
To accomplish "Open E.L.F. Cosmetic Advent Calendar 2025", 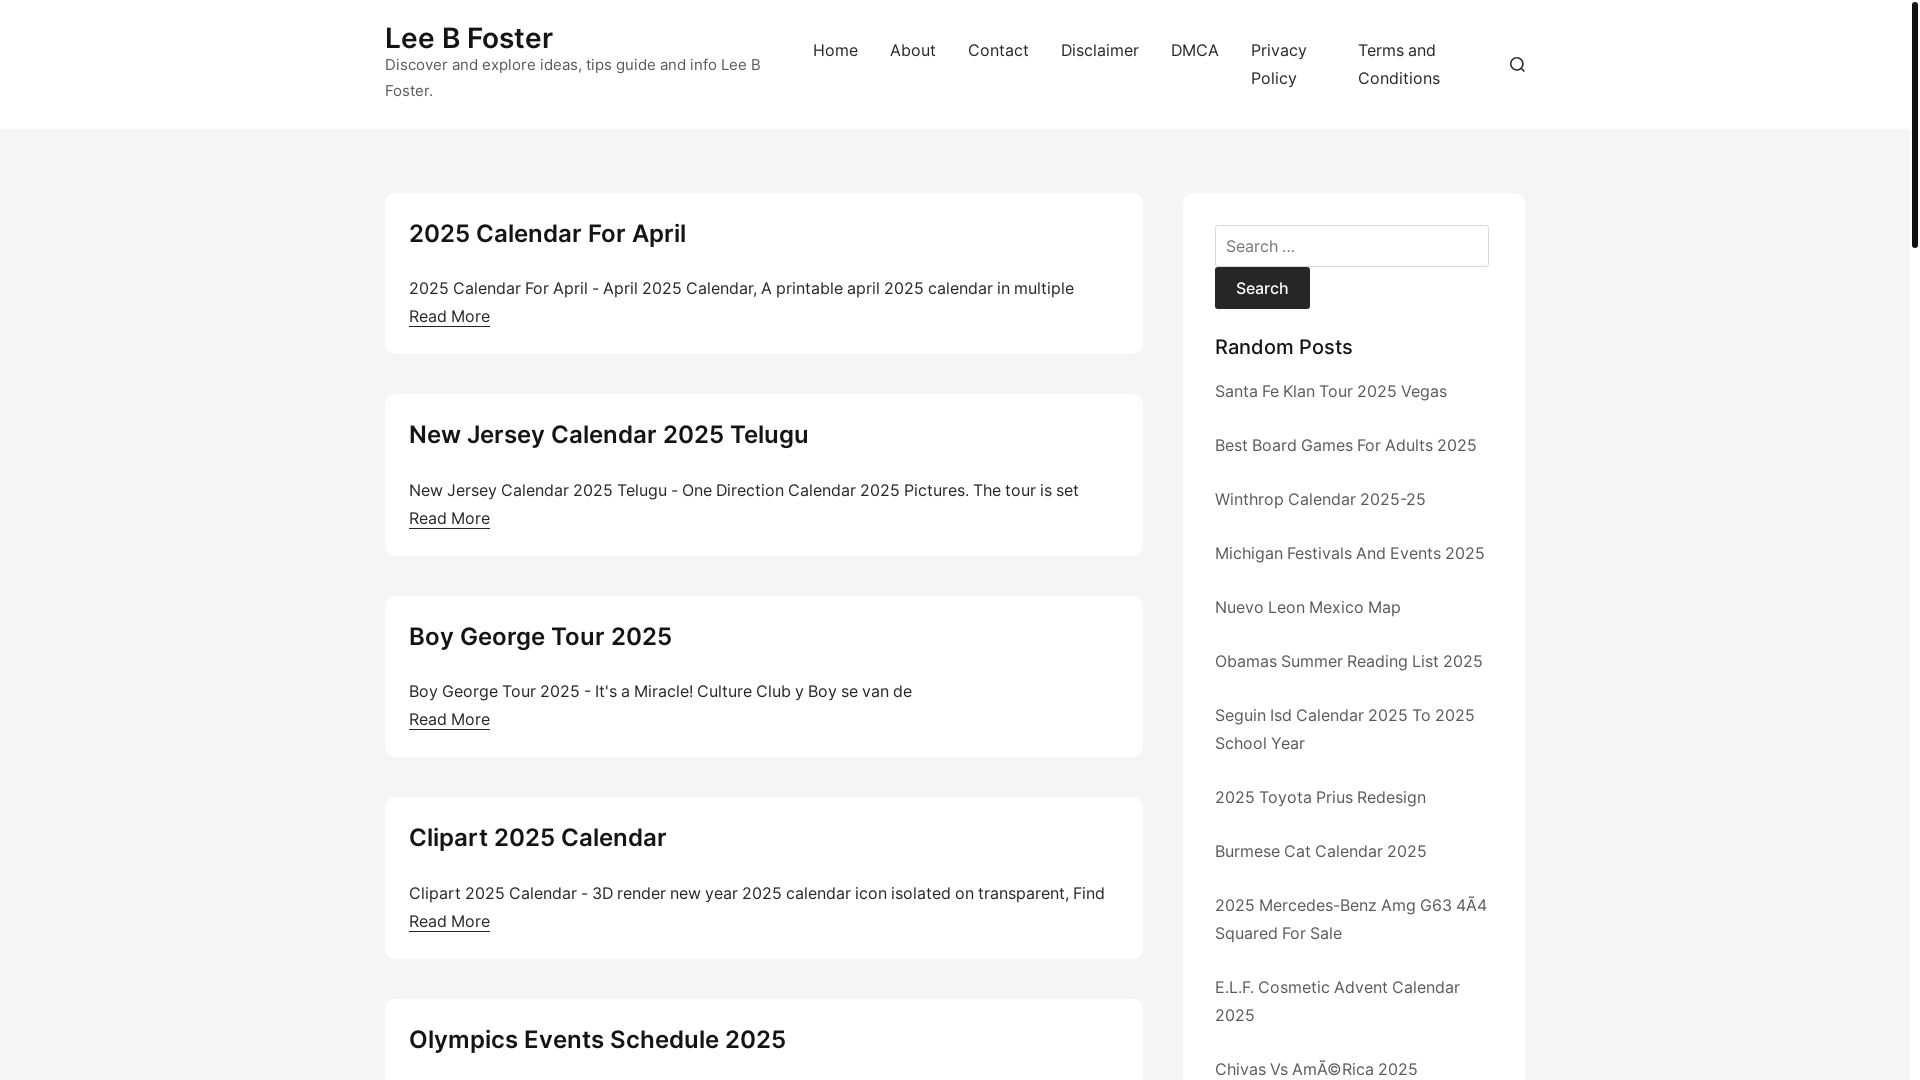I will click(1337, 1001).
